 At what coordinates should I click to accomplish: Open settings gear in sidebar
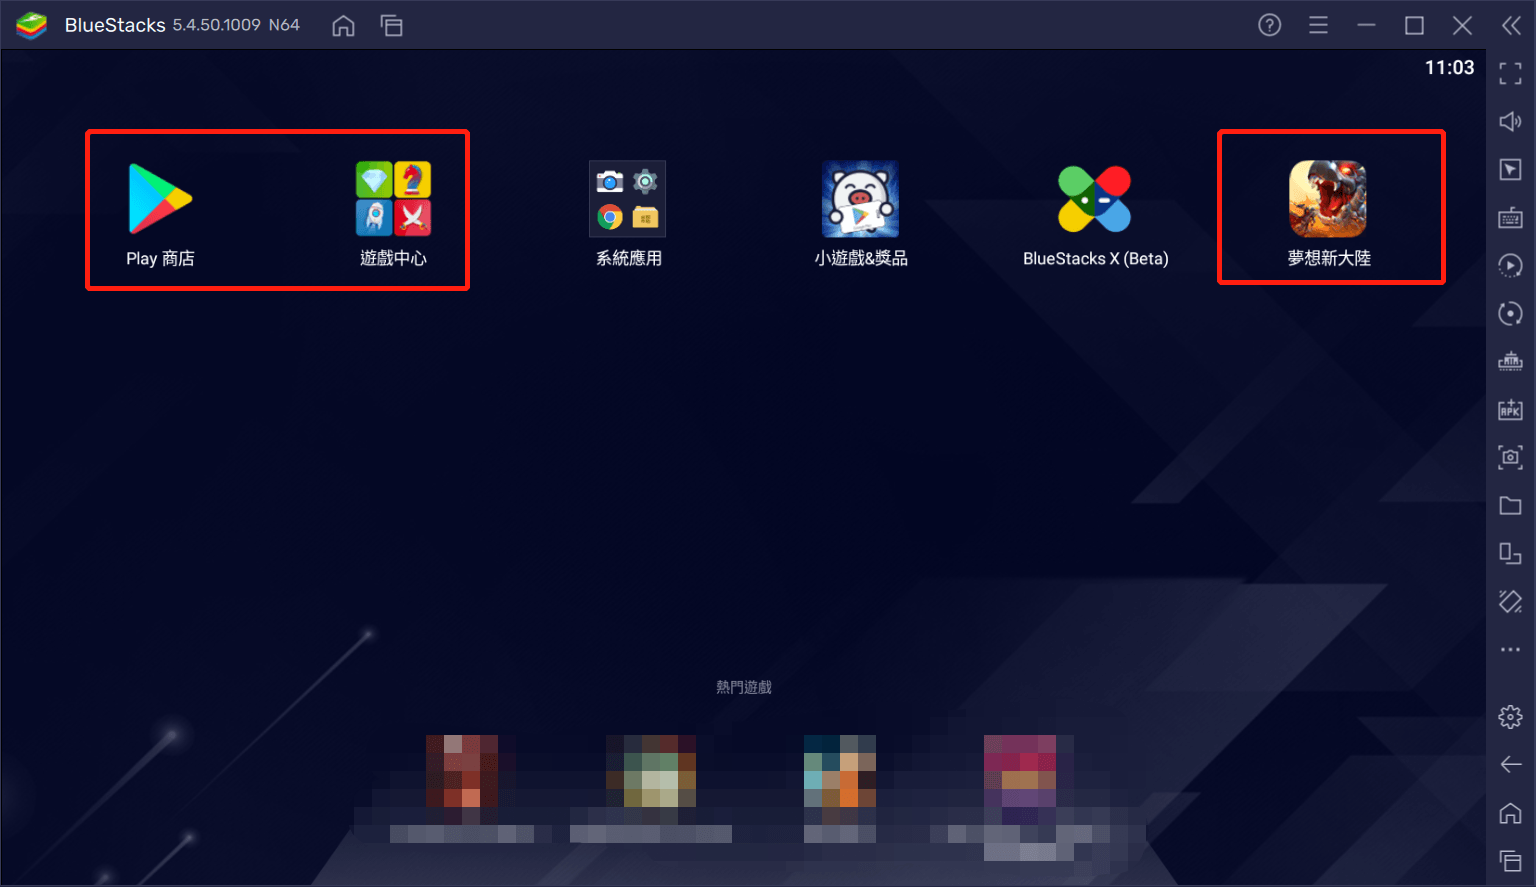pos(1510,717)
